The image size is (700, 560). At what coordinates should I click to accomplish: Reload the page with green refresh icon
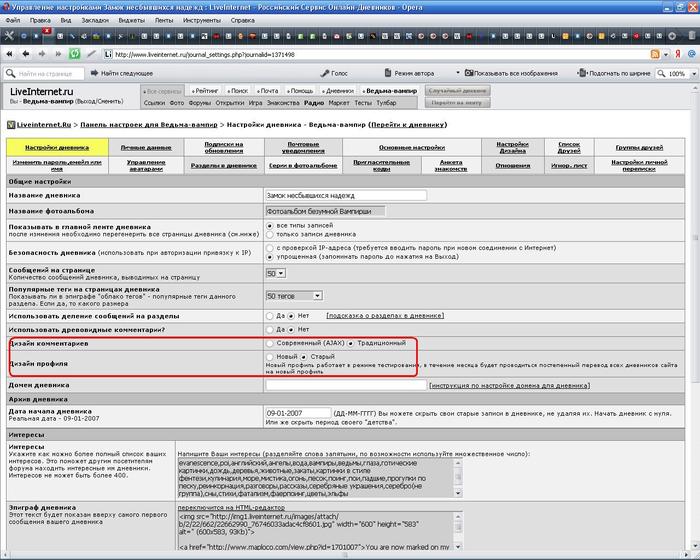click(75, 54)
